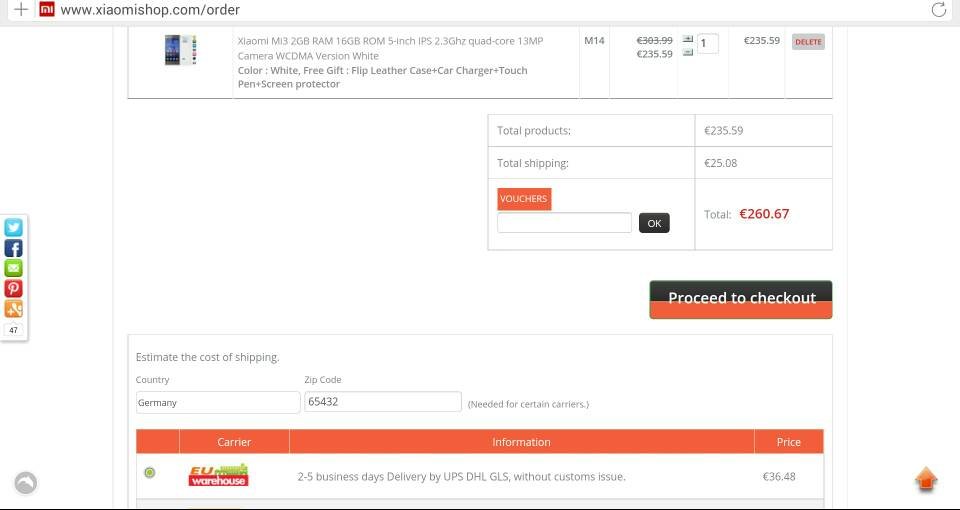This screenshot has width=960, height=510.
Task: Click the struck-through price €303.99
Action: (x=654, y=40)
